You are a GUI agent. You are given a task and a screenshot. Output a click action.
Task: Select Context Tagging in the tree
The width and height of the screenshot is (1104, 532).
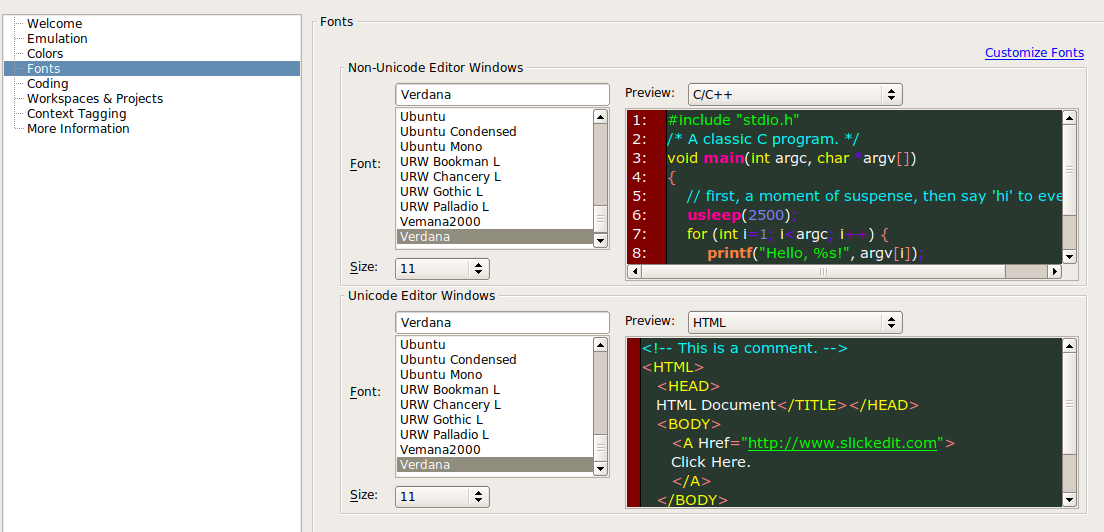(x=77, y=113)
